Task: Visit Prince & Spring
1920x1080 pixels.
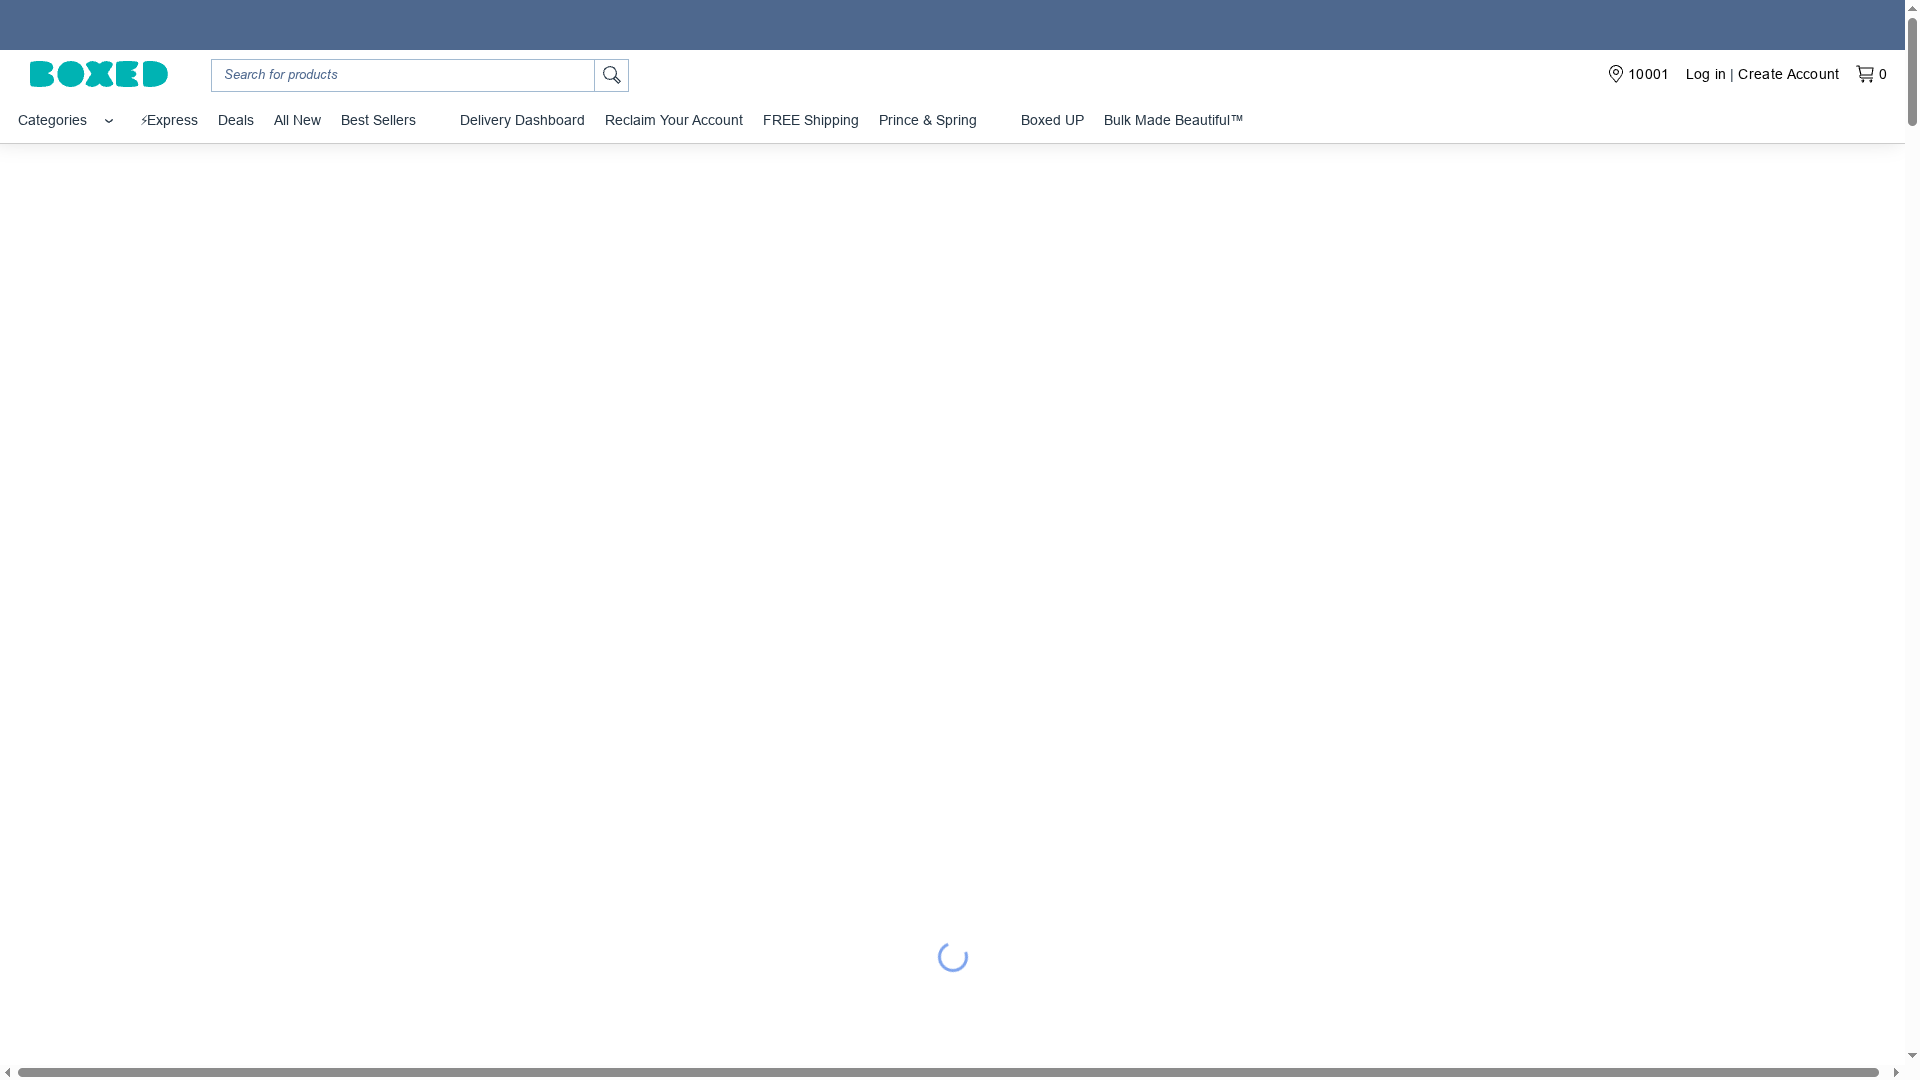Action: [x=928, y=120]
